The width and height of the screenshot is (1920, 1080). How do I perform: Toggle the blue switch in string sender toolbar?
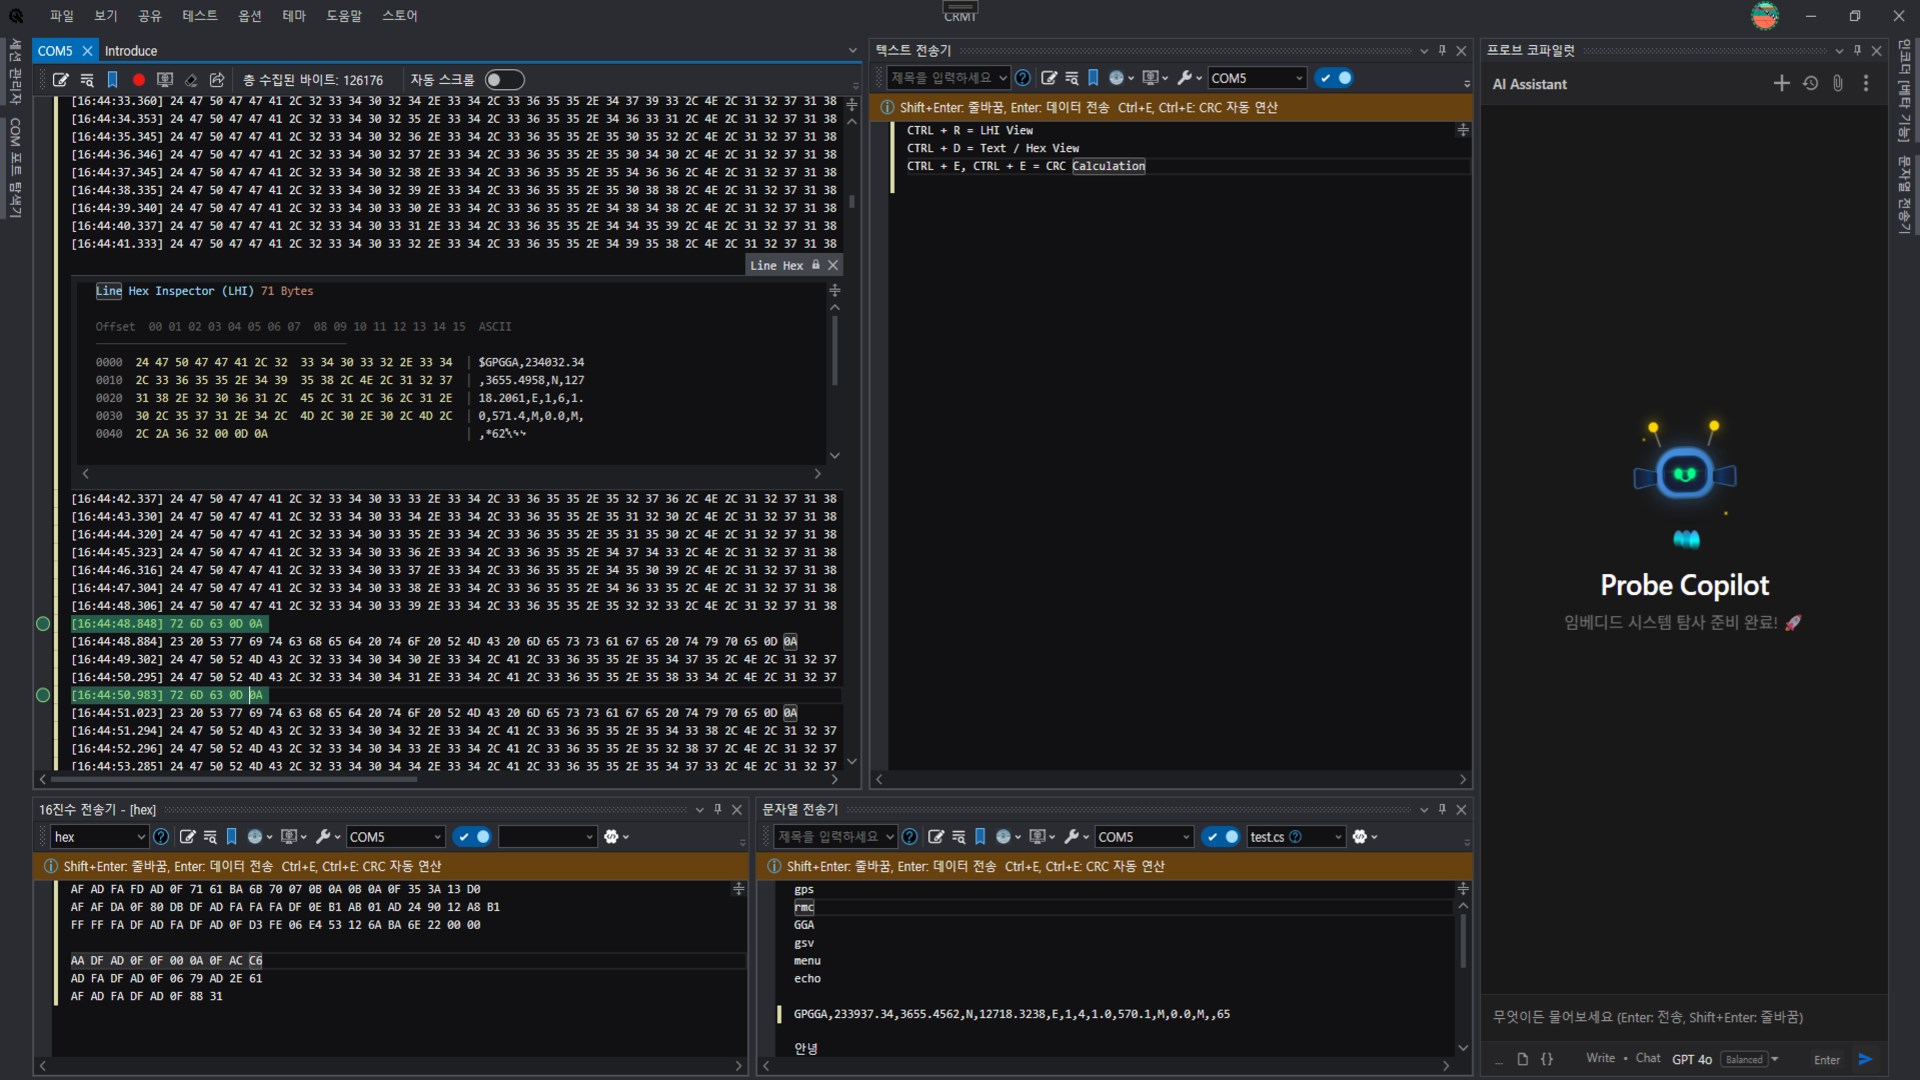click(1221, 837)
